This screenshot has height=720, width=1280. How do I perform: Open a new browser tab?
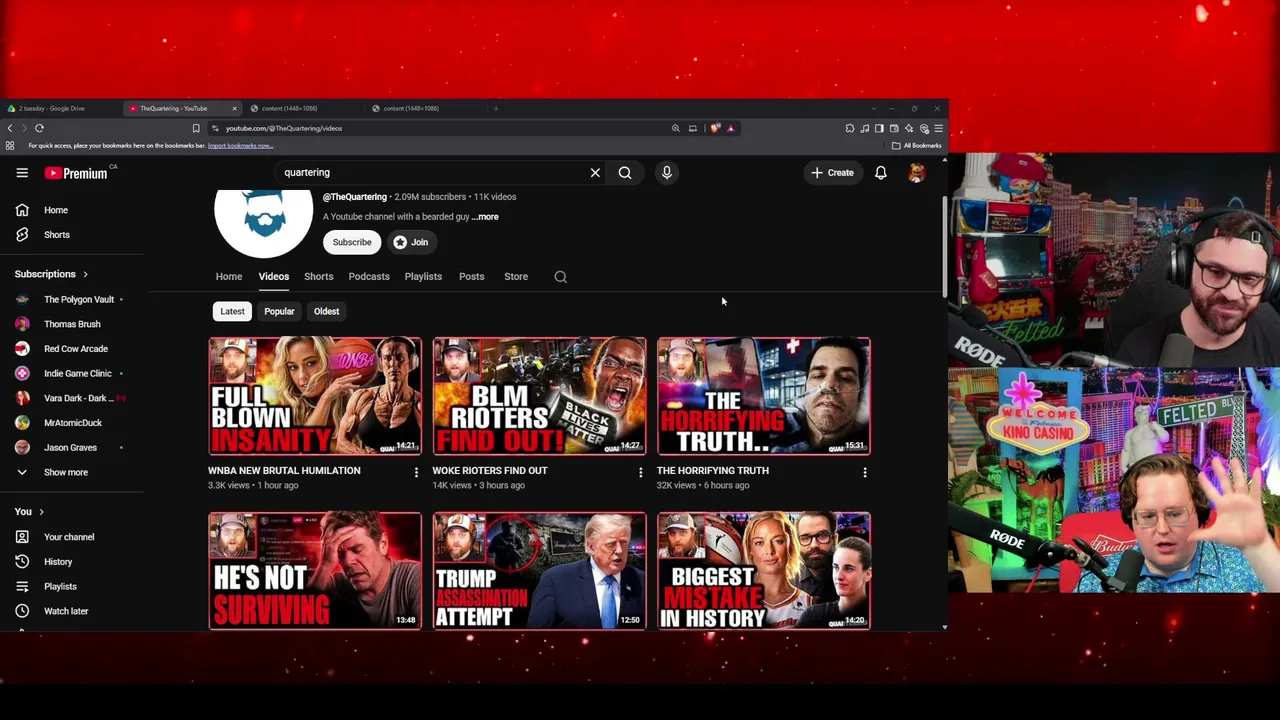pyautogui.click(x=496, y=108)
